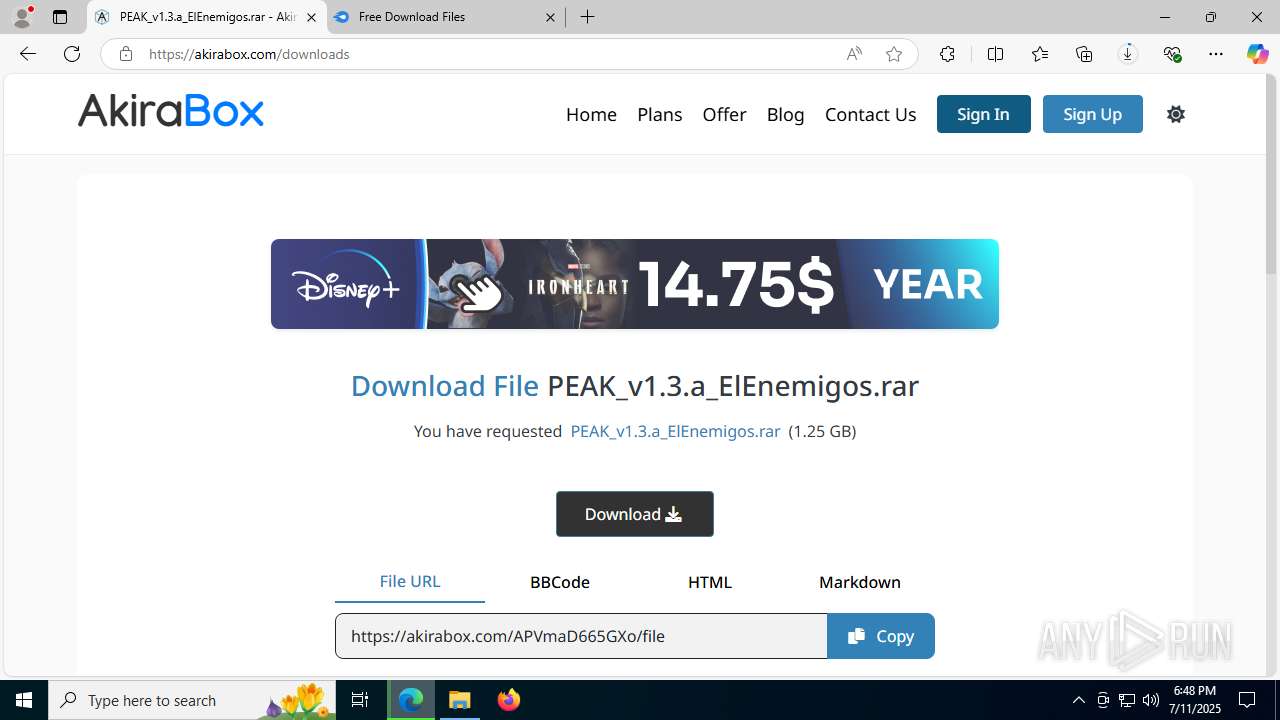1280x720 pixels.
Task: Visit the Blog page
Action: coord(785,114)
